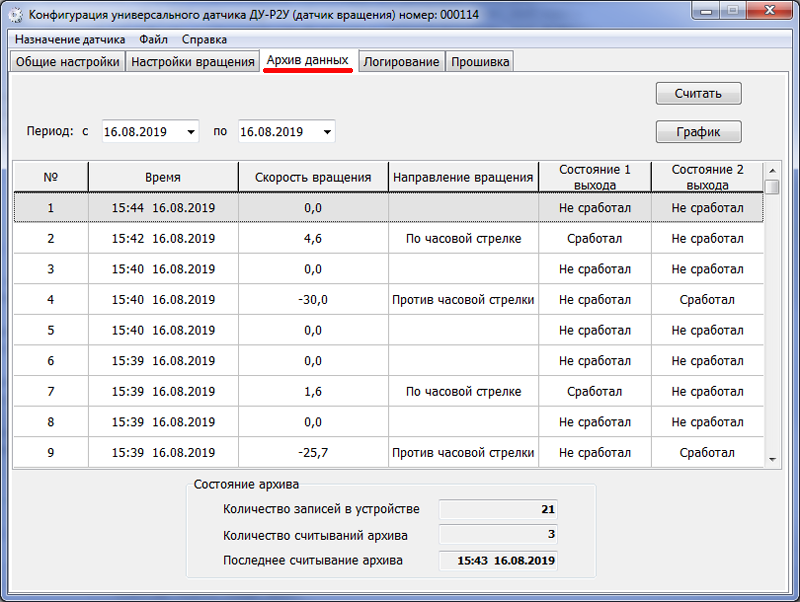The width and height of the screenshot is (800, 602).
Task: Click the application icon in title bar
Action: (16, 15)
